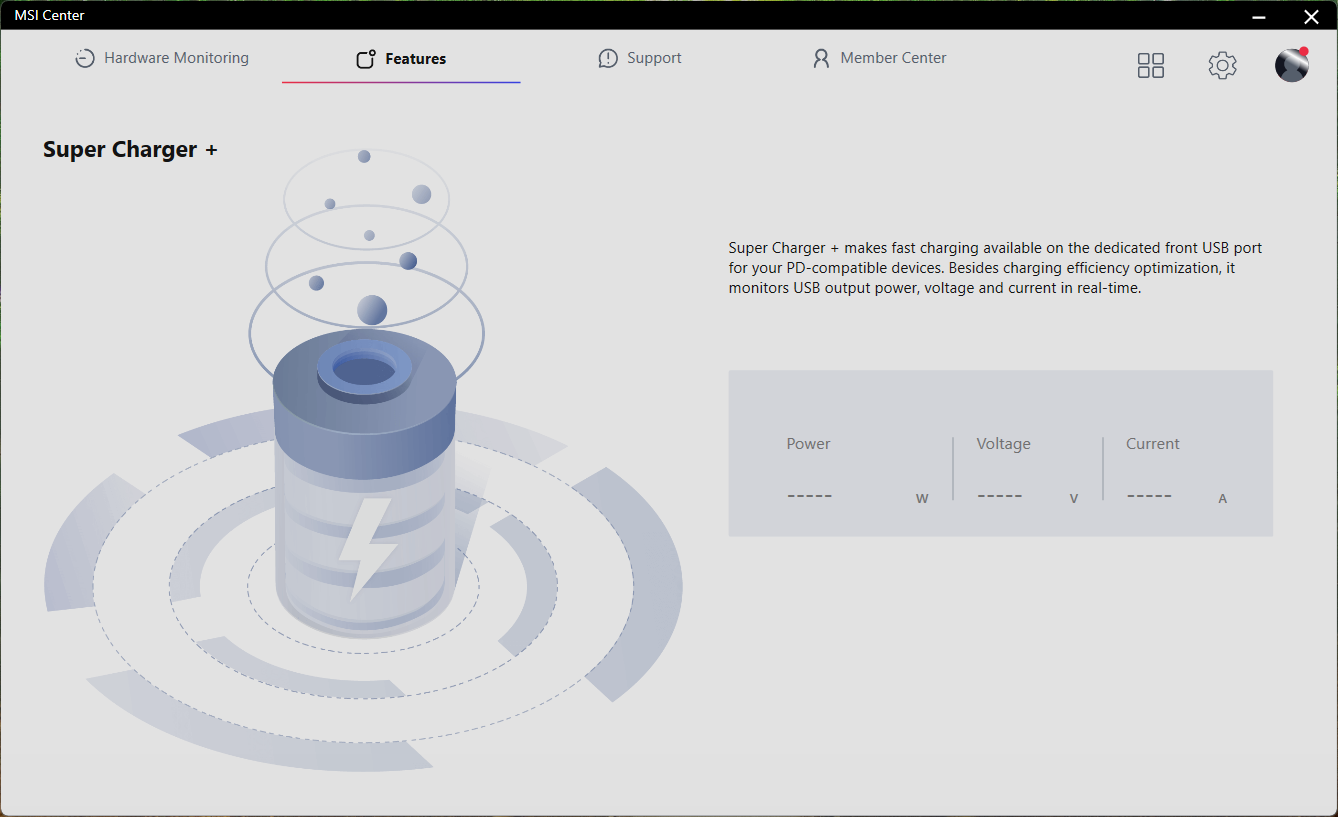This screenshot has height=817, width=1338.
Task: Click the user profile avatar
Action: [1292, 65]
